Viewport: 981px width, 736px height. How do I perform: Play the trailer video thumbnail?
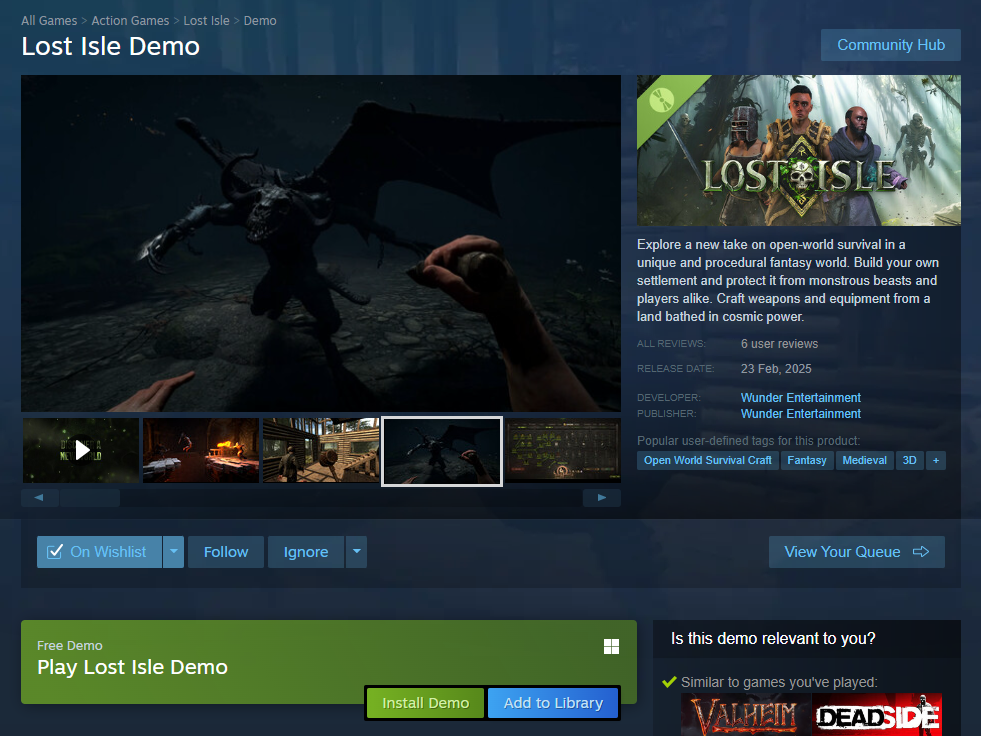(x=81, y=450)
